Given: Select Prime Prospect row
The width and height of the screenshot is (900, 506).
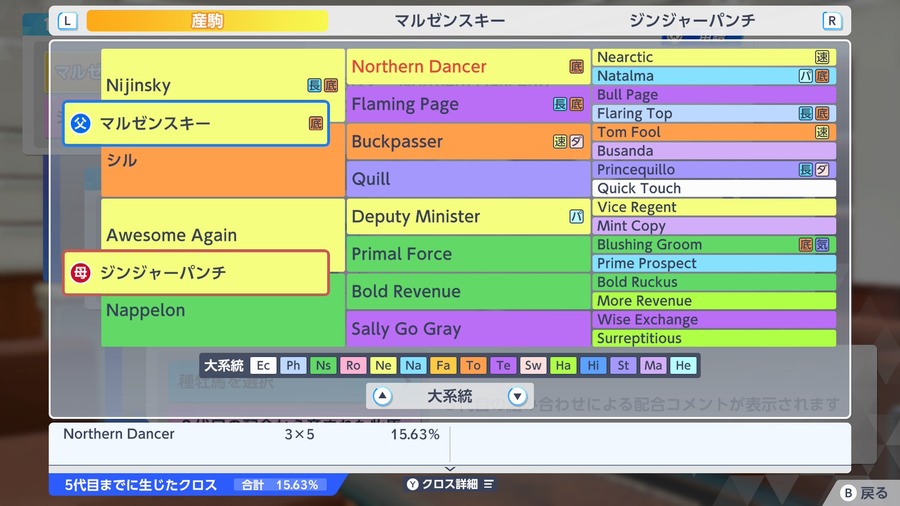Looking at the screenshot, I should pos(714,263).
